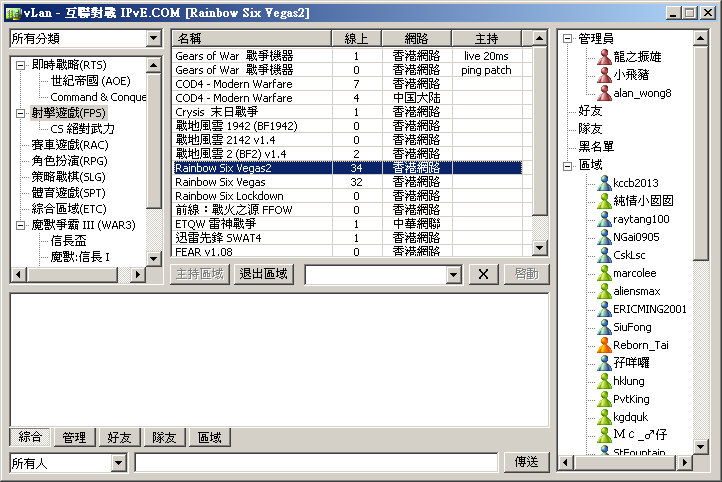Image resolution: width=722 pixels, height=482 pixels.
Task: Select the ETQW 雷神戰爭 room row
Action: coord(347,224)
